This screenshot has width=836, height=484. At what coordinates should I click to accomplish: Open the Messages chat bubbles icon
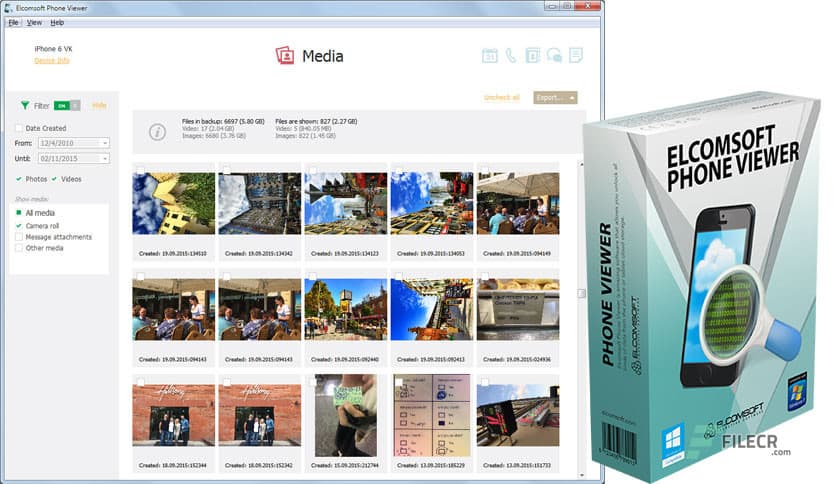point(554,55)
